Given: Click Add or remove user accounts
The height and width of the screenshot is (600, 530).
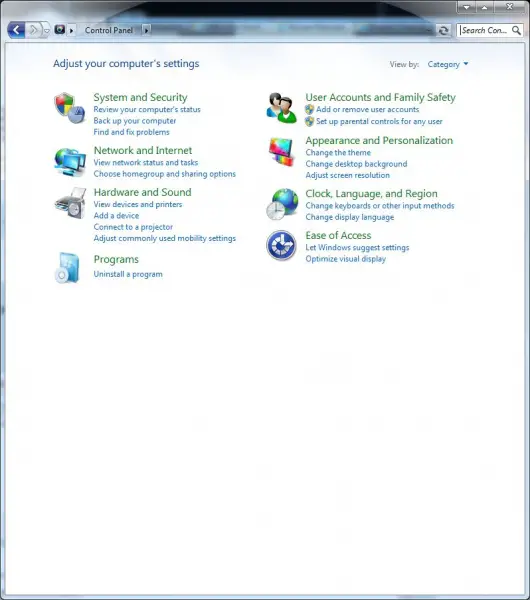Looking at the screenshot, I should [367, 109].
